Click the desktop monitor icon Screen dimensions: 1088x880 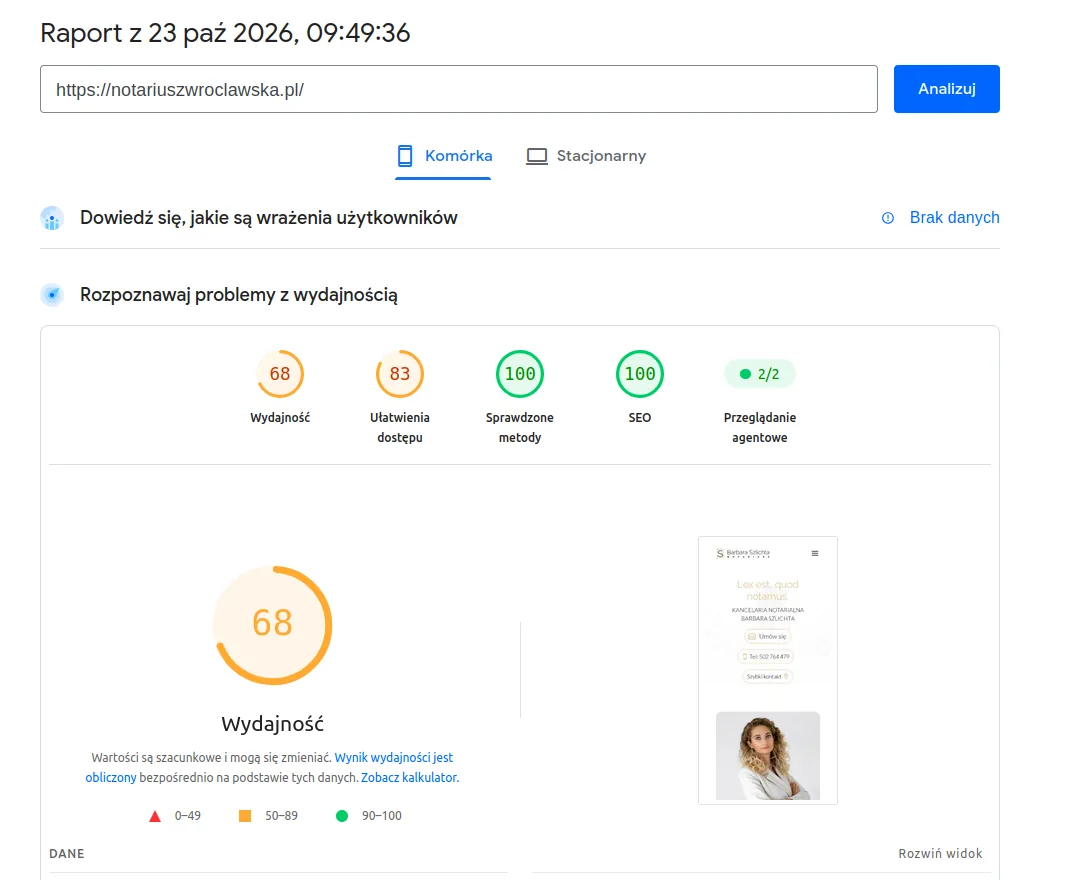click(x=536, y=156)
